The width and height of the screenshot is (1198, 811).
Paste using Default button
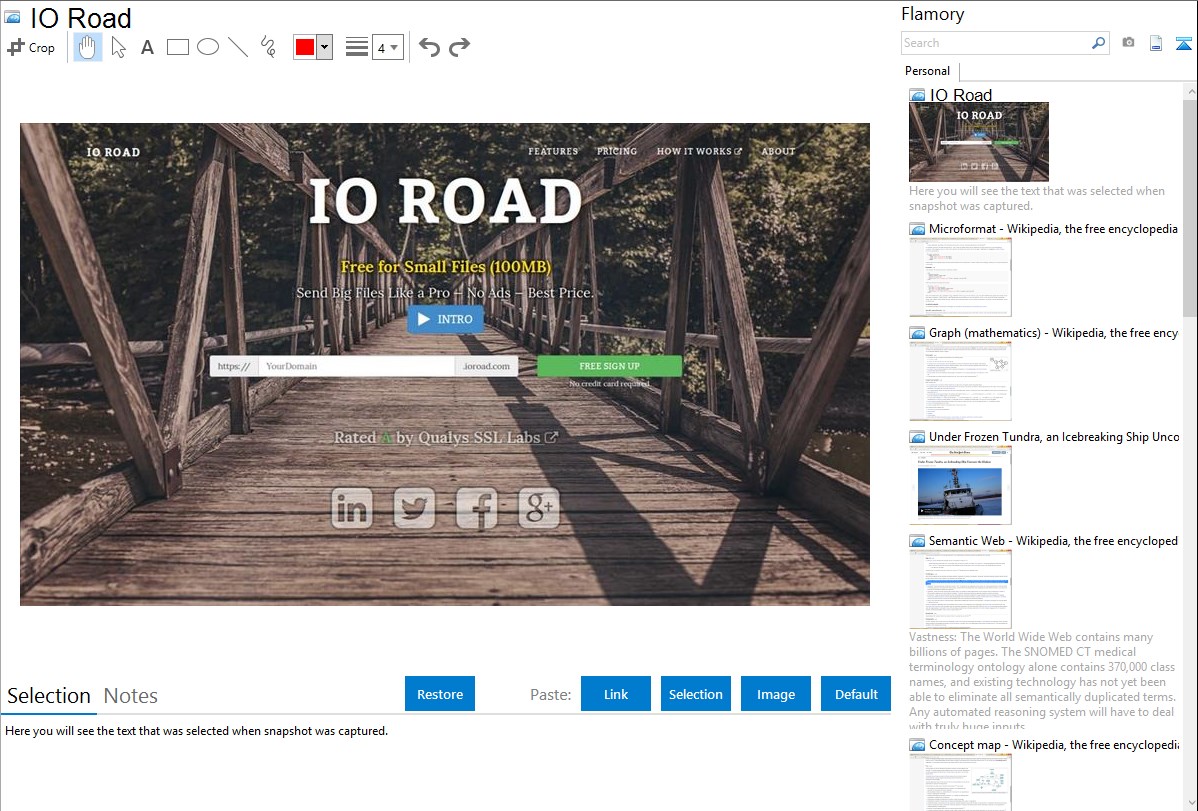point(856,694)
